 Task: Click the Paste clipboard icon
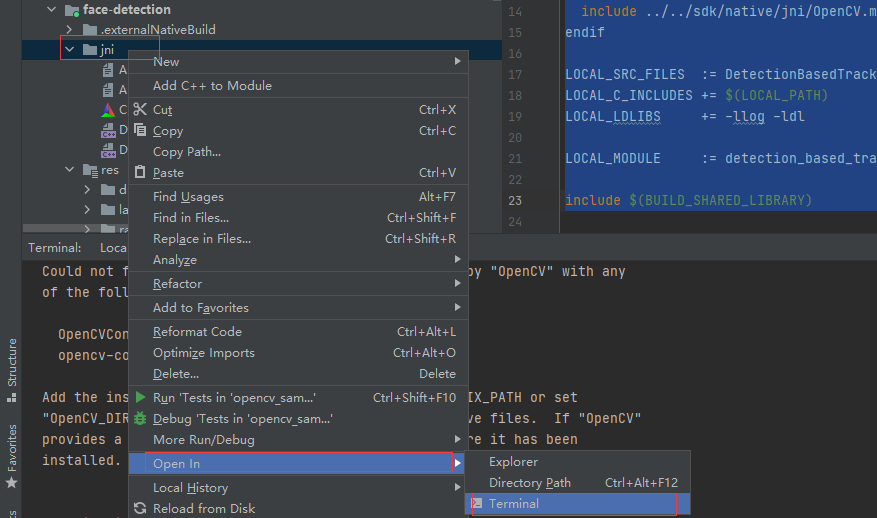(140, 173)
